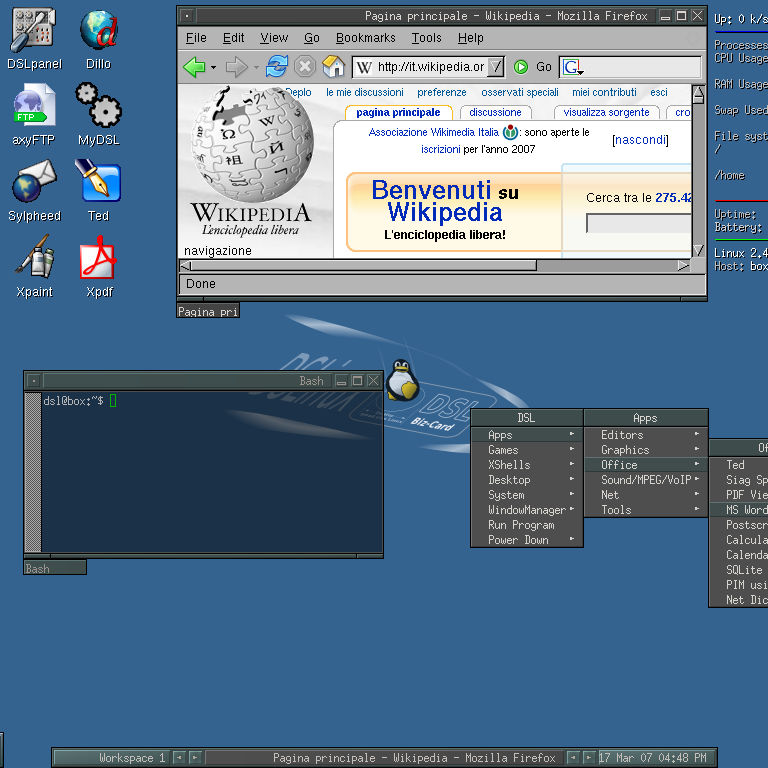Open Firefox Tools menu
The width and height of the screenshot is (768, 768).
coord(427,38)
